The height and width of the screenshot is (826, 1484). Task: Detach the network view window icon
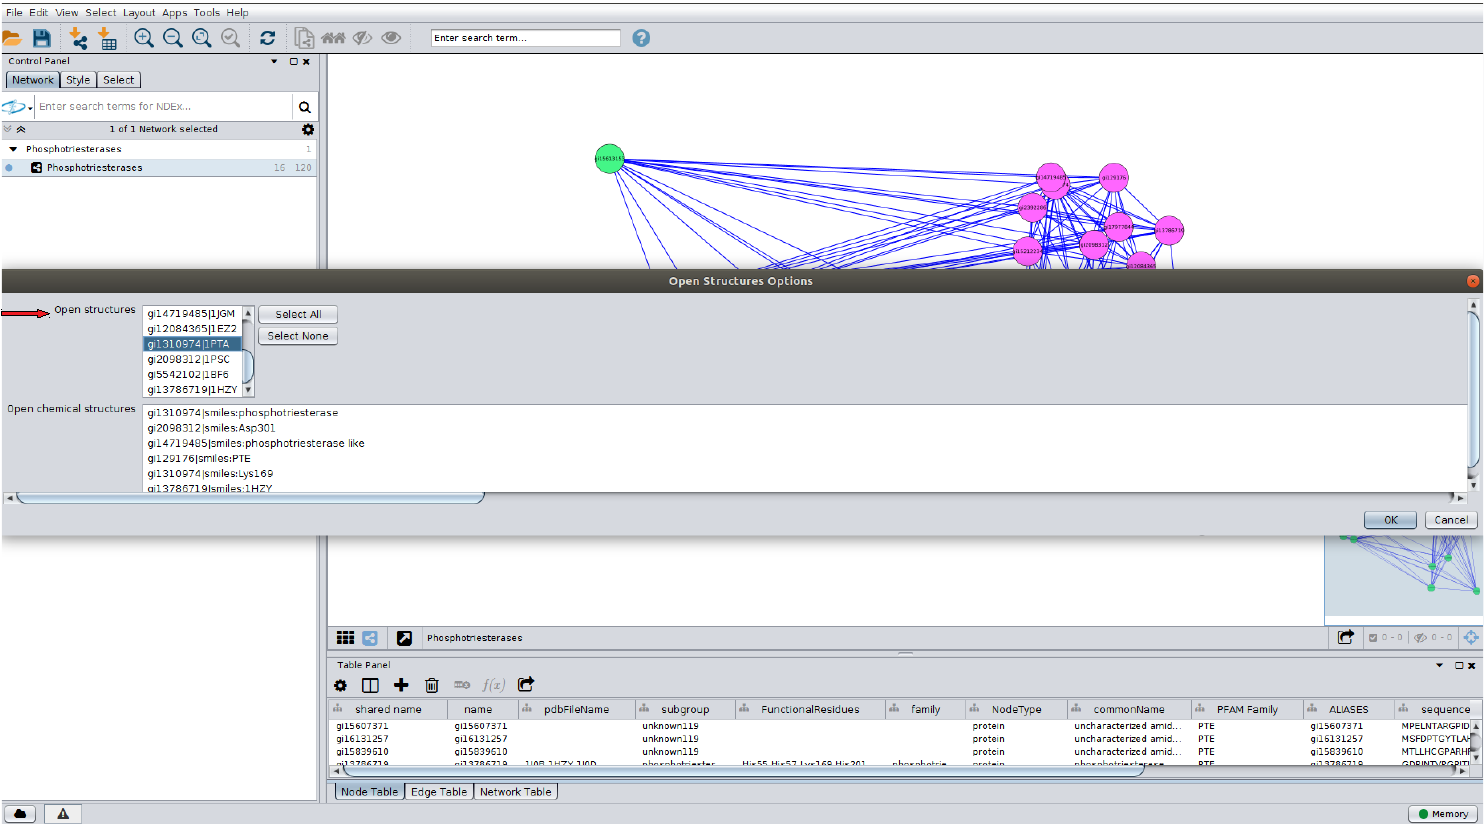tap(404, 638)
